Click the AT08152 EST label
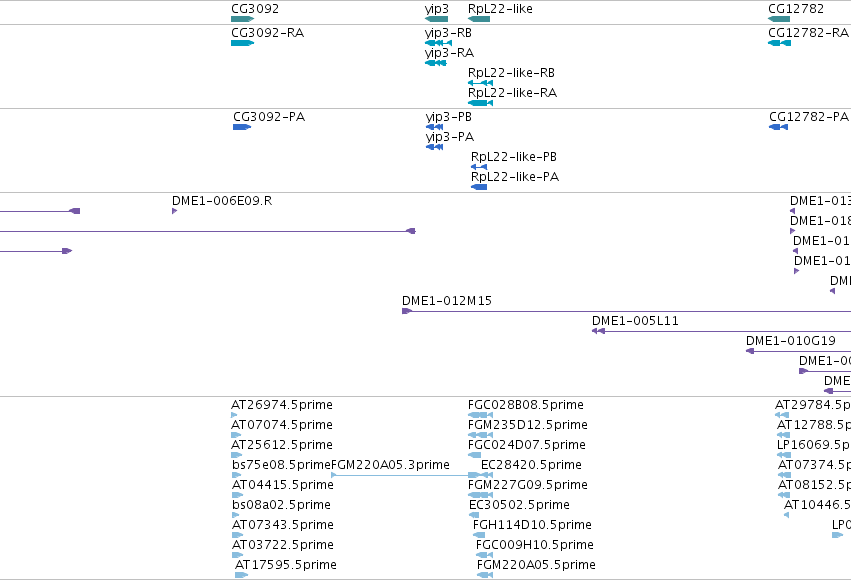This screenshot has width=851, height=580. pyautogui.click(x=814, y=485)
